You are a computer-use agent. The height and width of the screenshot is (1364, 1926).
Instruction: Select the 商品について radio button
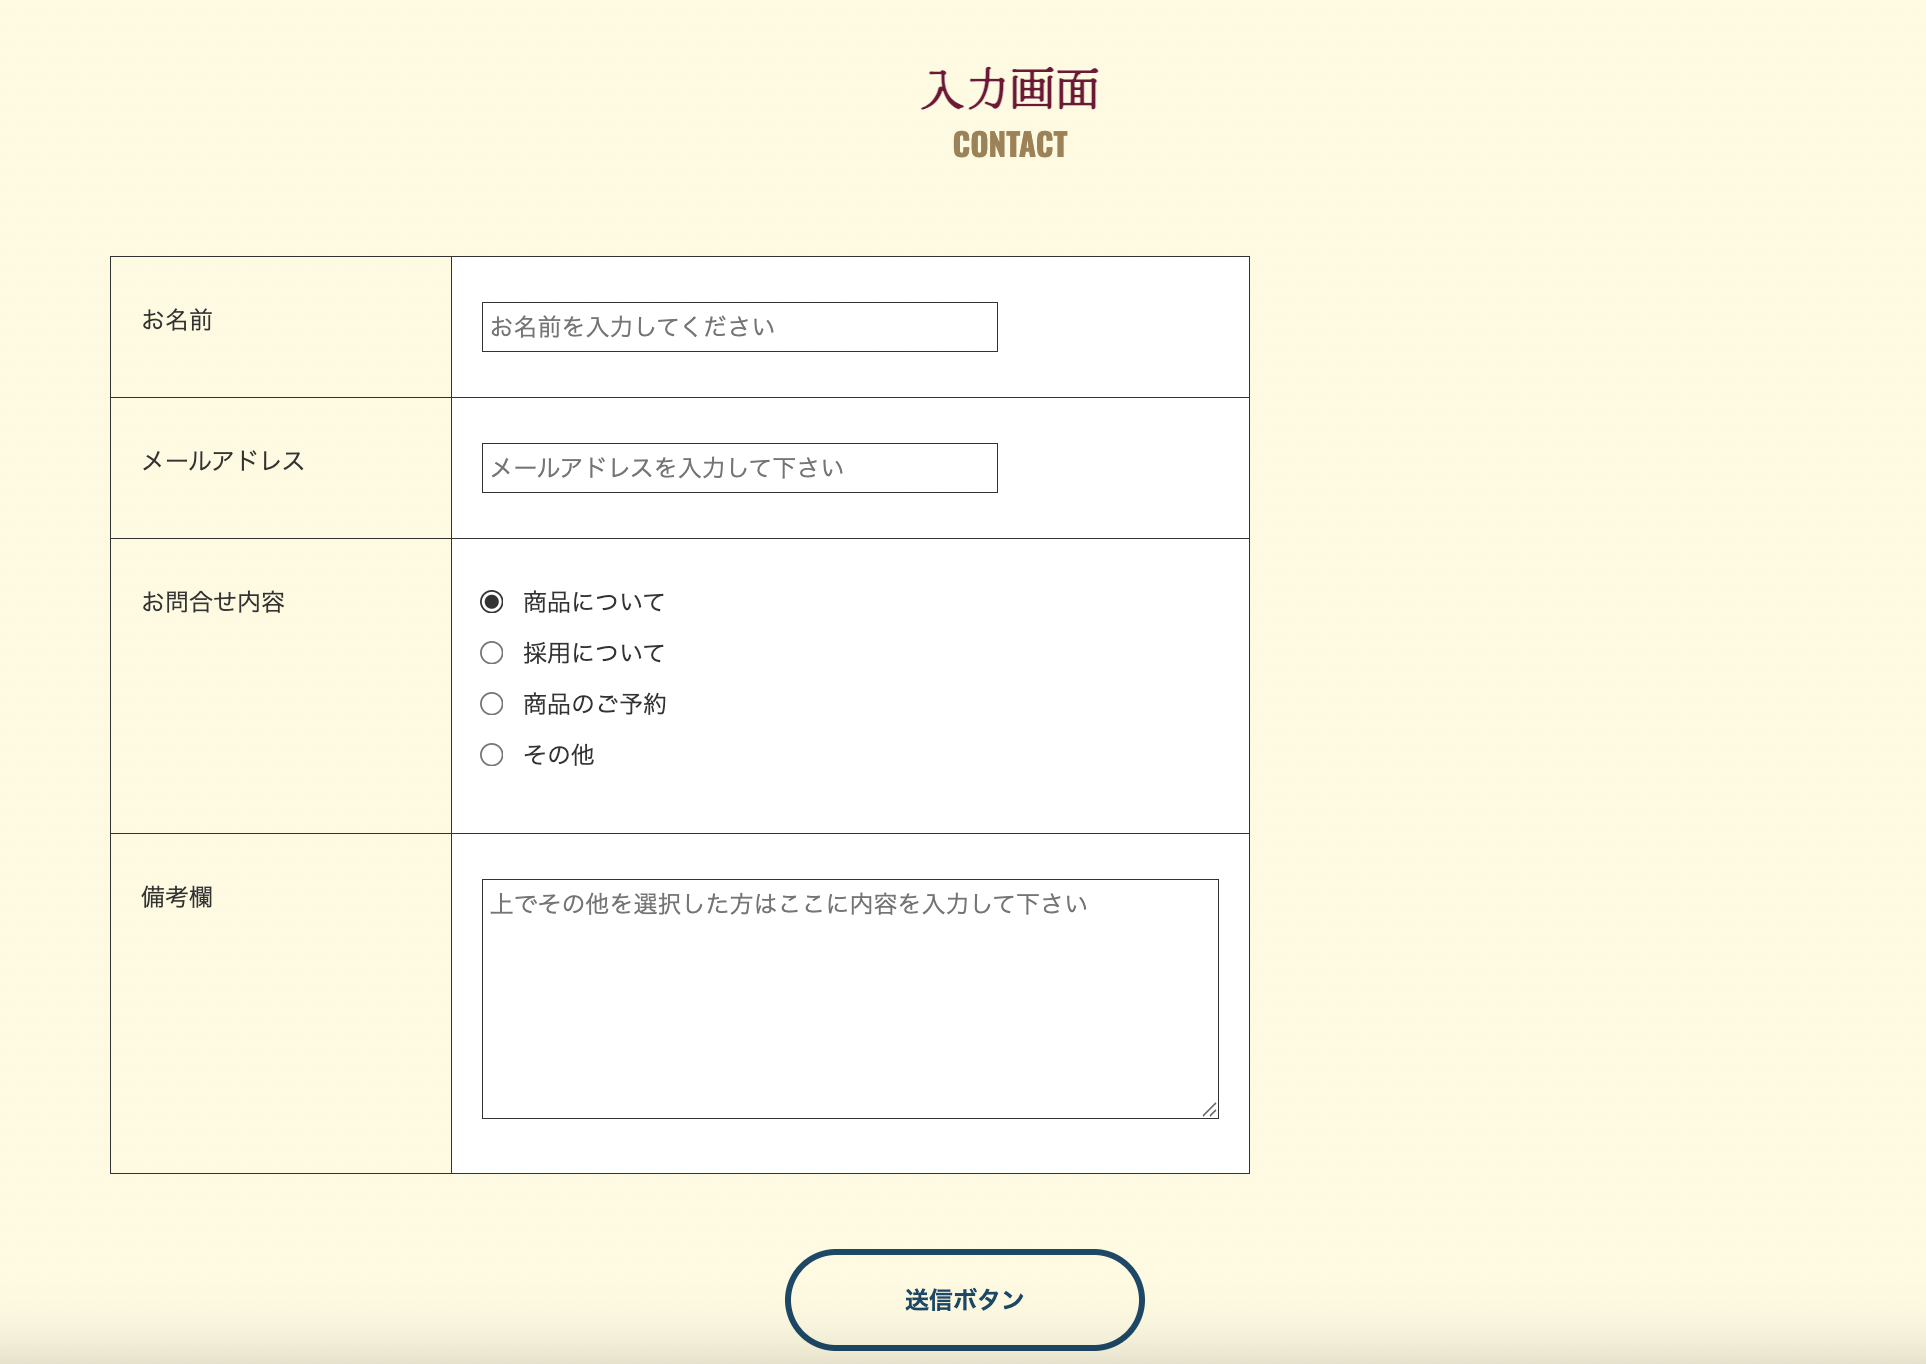pyautogui.click(x=492, y=601)
